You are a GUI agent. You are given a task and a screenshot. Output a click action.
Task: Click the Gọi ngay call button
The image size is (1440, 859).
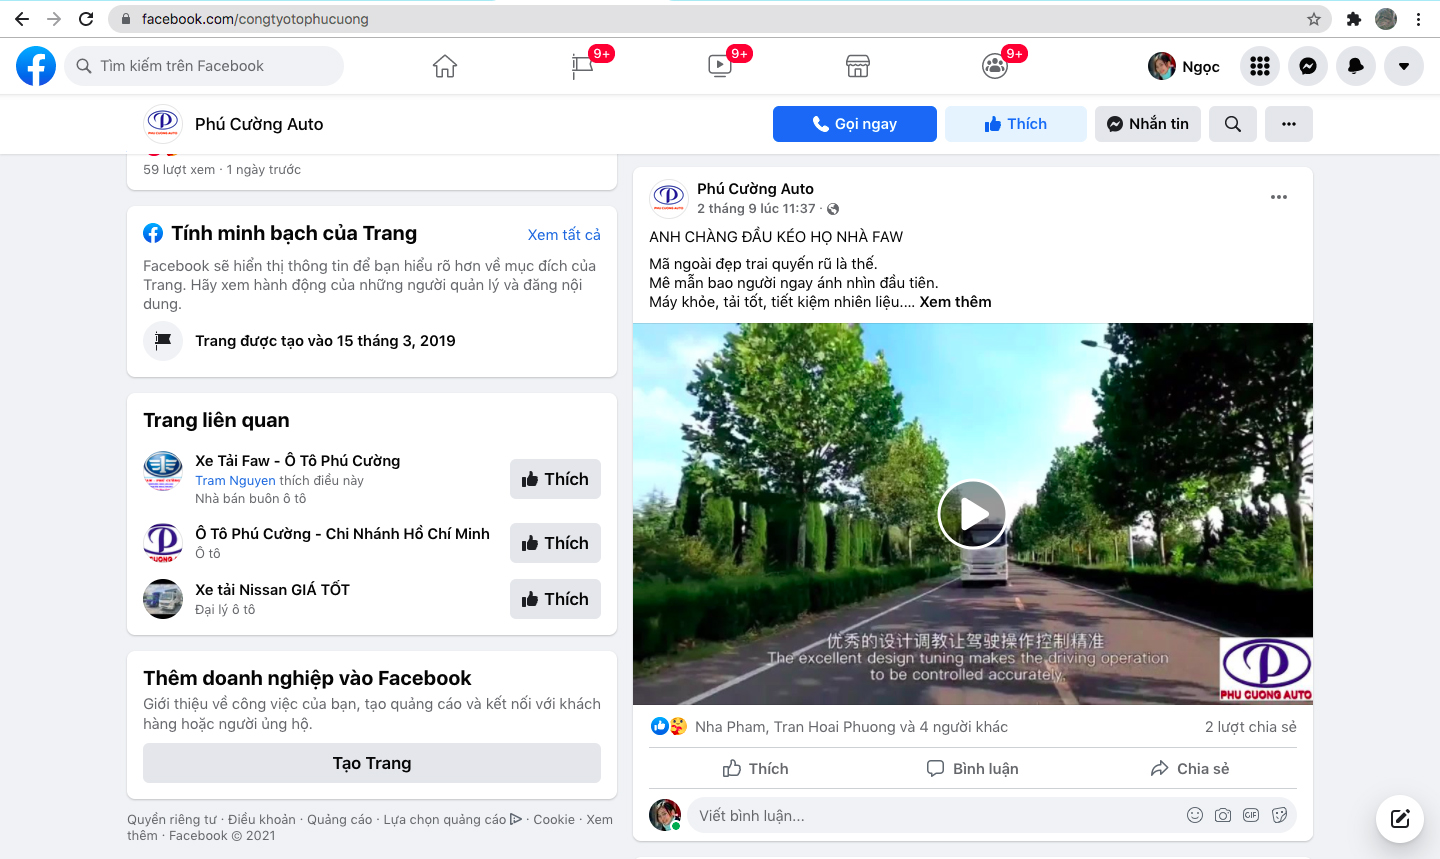[x=855, y=124]
